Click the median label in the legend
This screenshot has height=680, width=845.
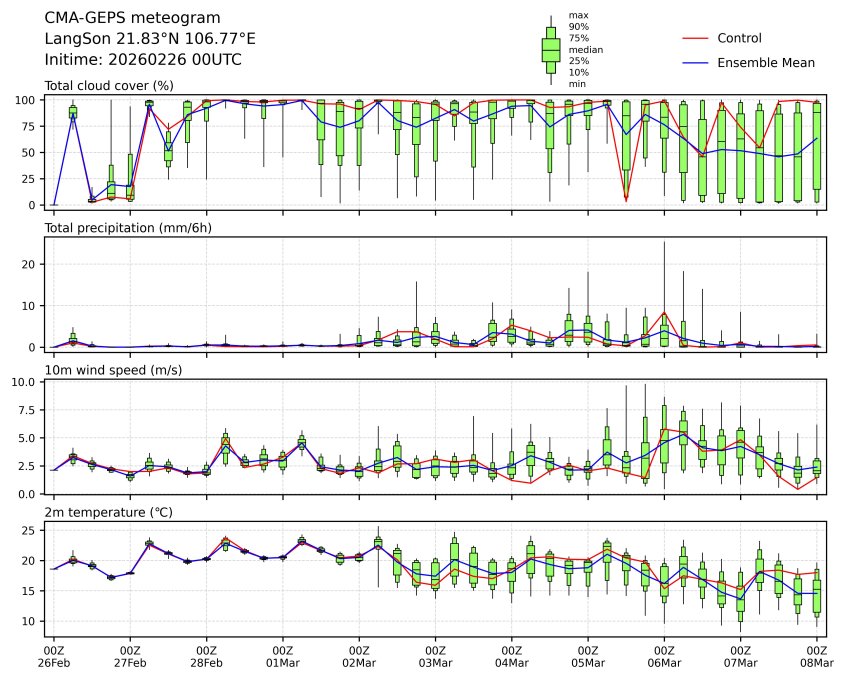click(579, 49)
